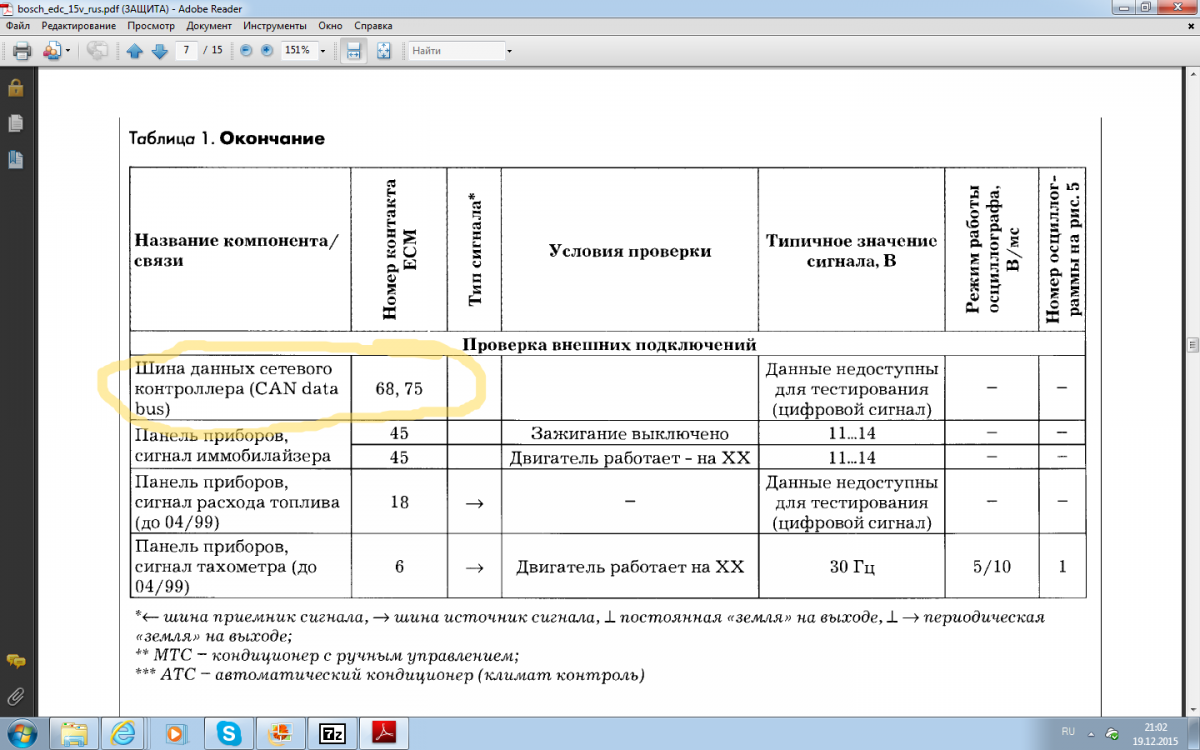Viewport: 1200px width, 750px height.
Task: Launch Internet Explorer from taskbar
Action: pyautogui.click(x=125, y=733)
